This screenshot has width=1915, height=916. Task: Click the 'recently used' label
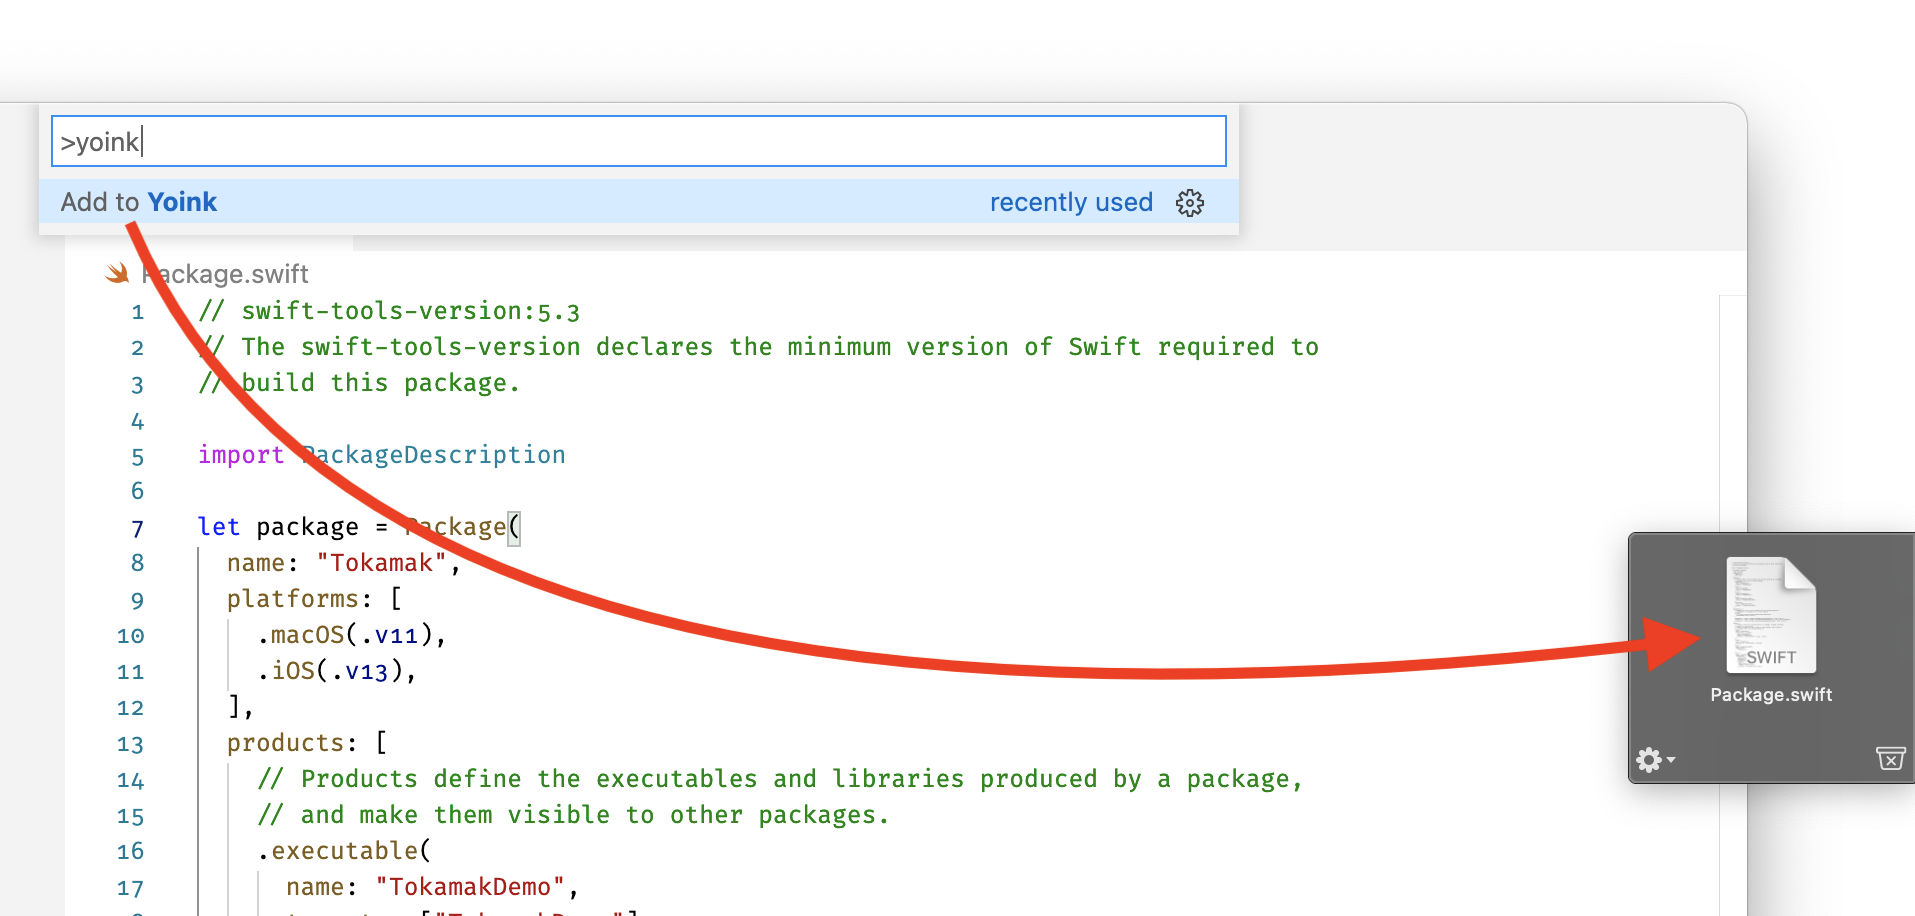pos(1071,202)
